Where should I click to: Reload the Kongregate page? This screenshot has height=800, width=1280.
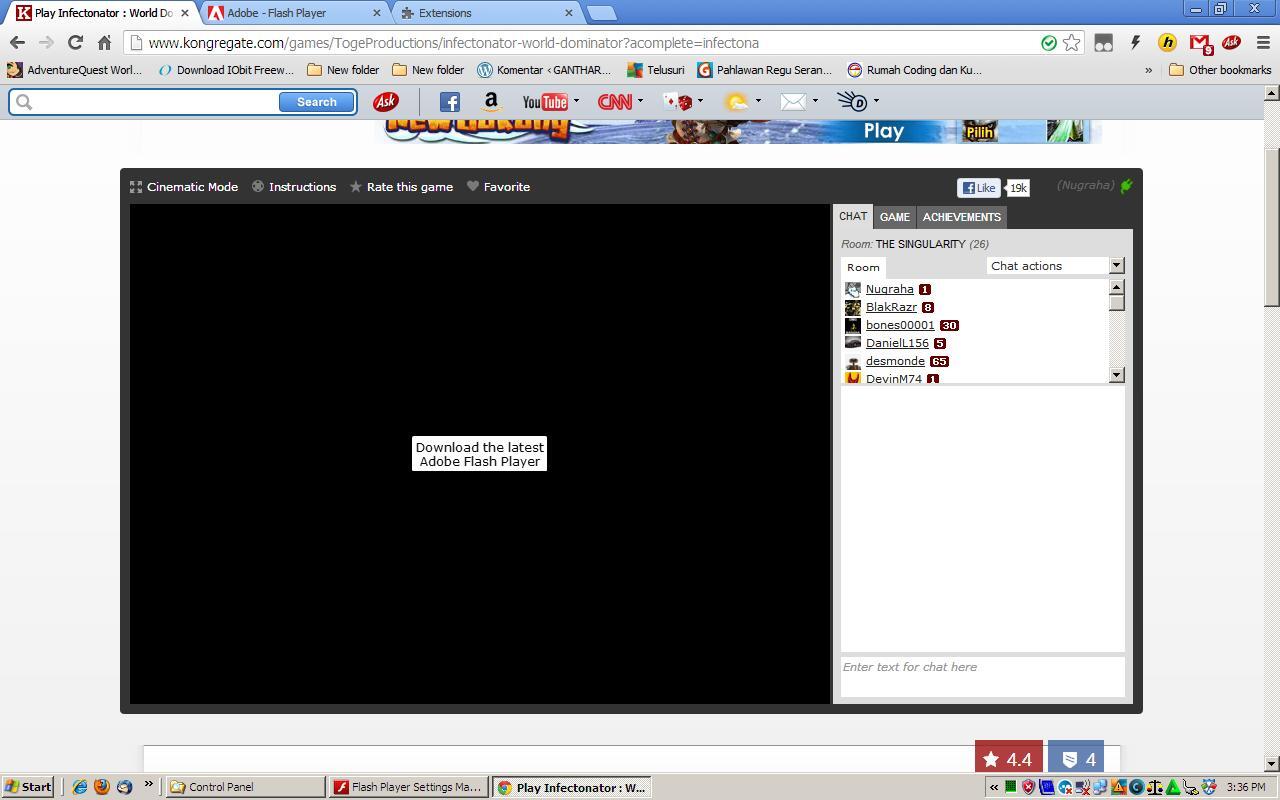[75, 42]
